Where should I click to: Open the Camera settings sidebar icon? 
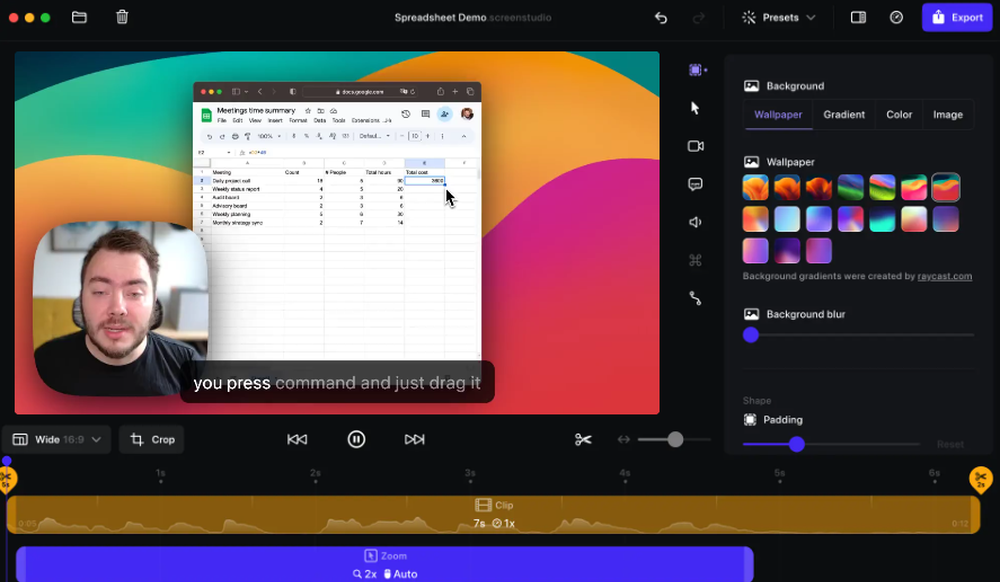coord(696,146)
